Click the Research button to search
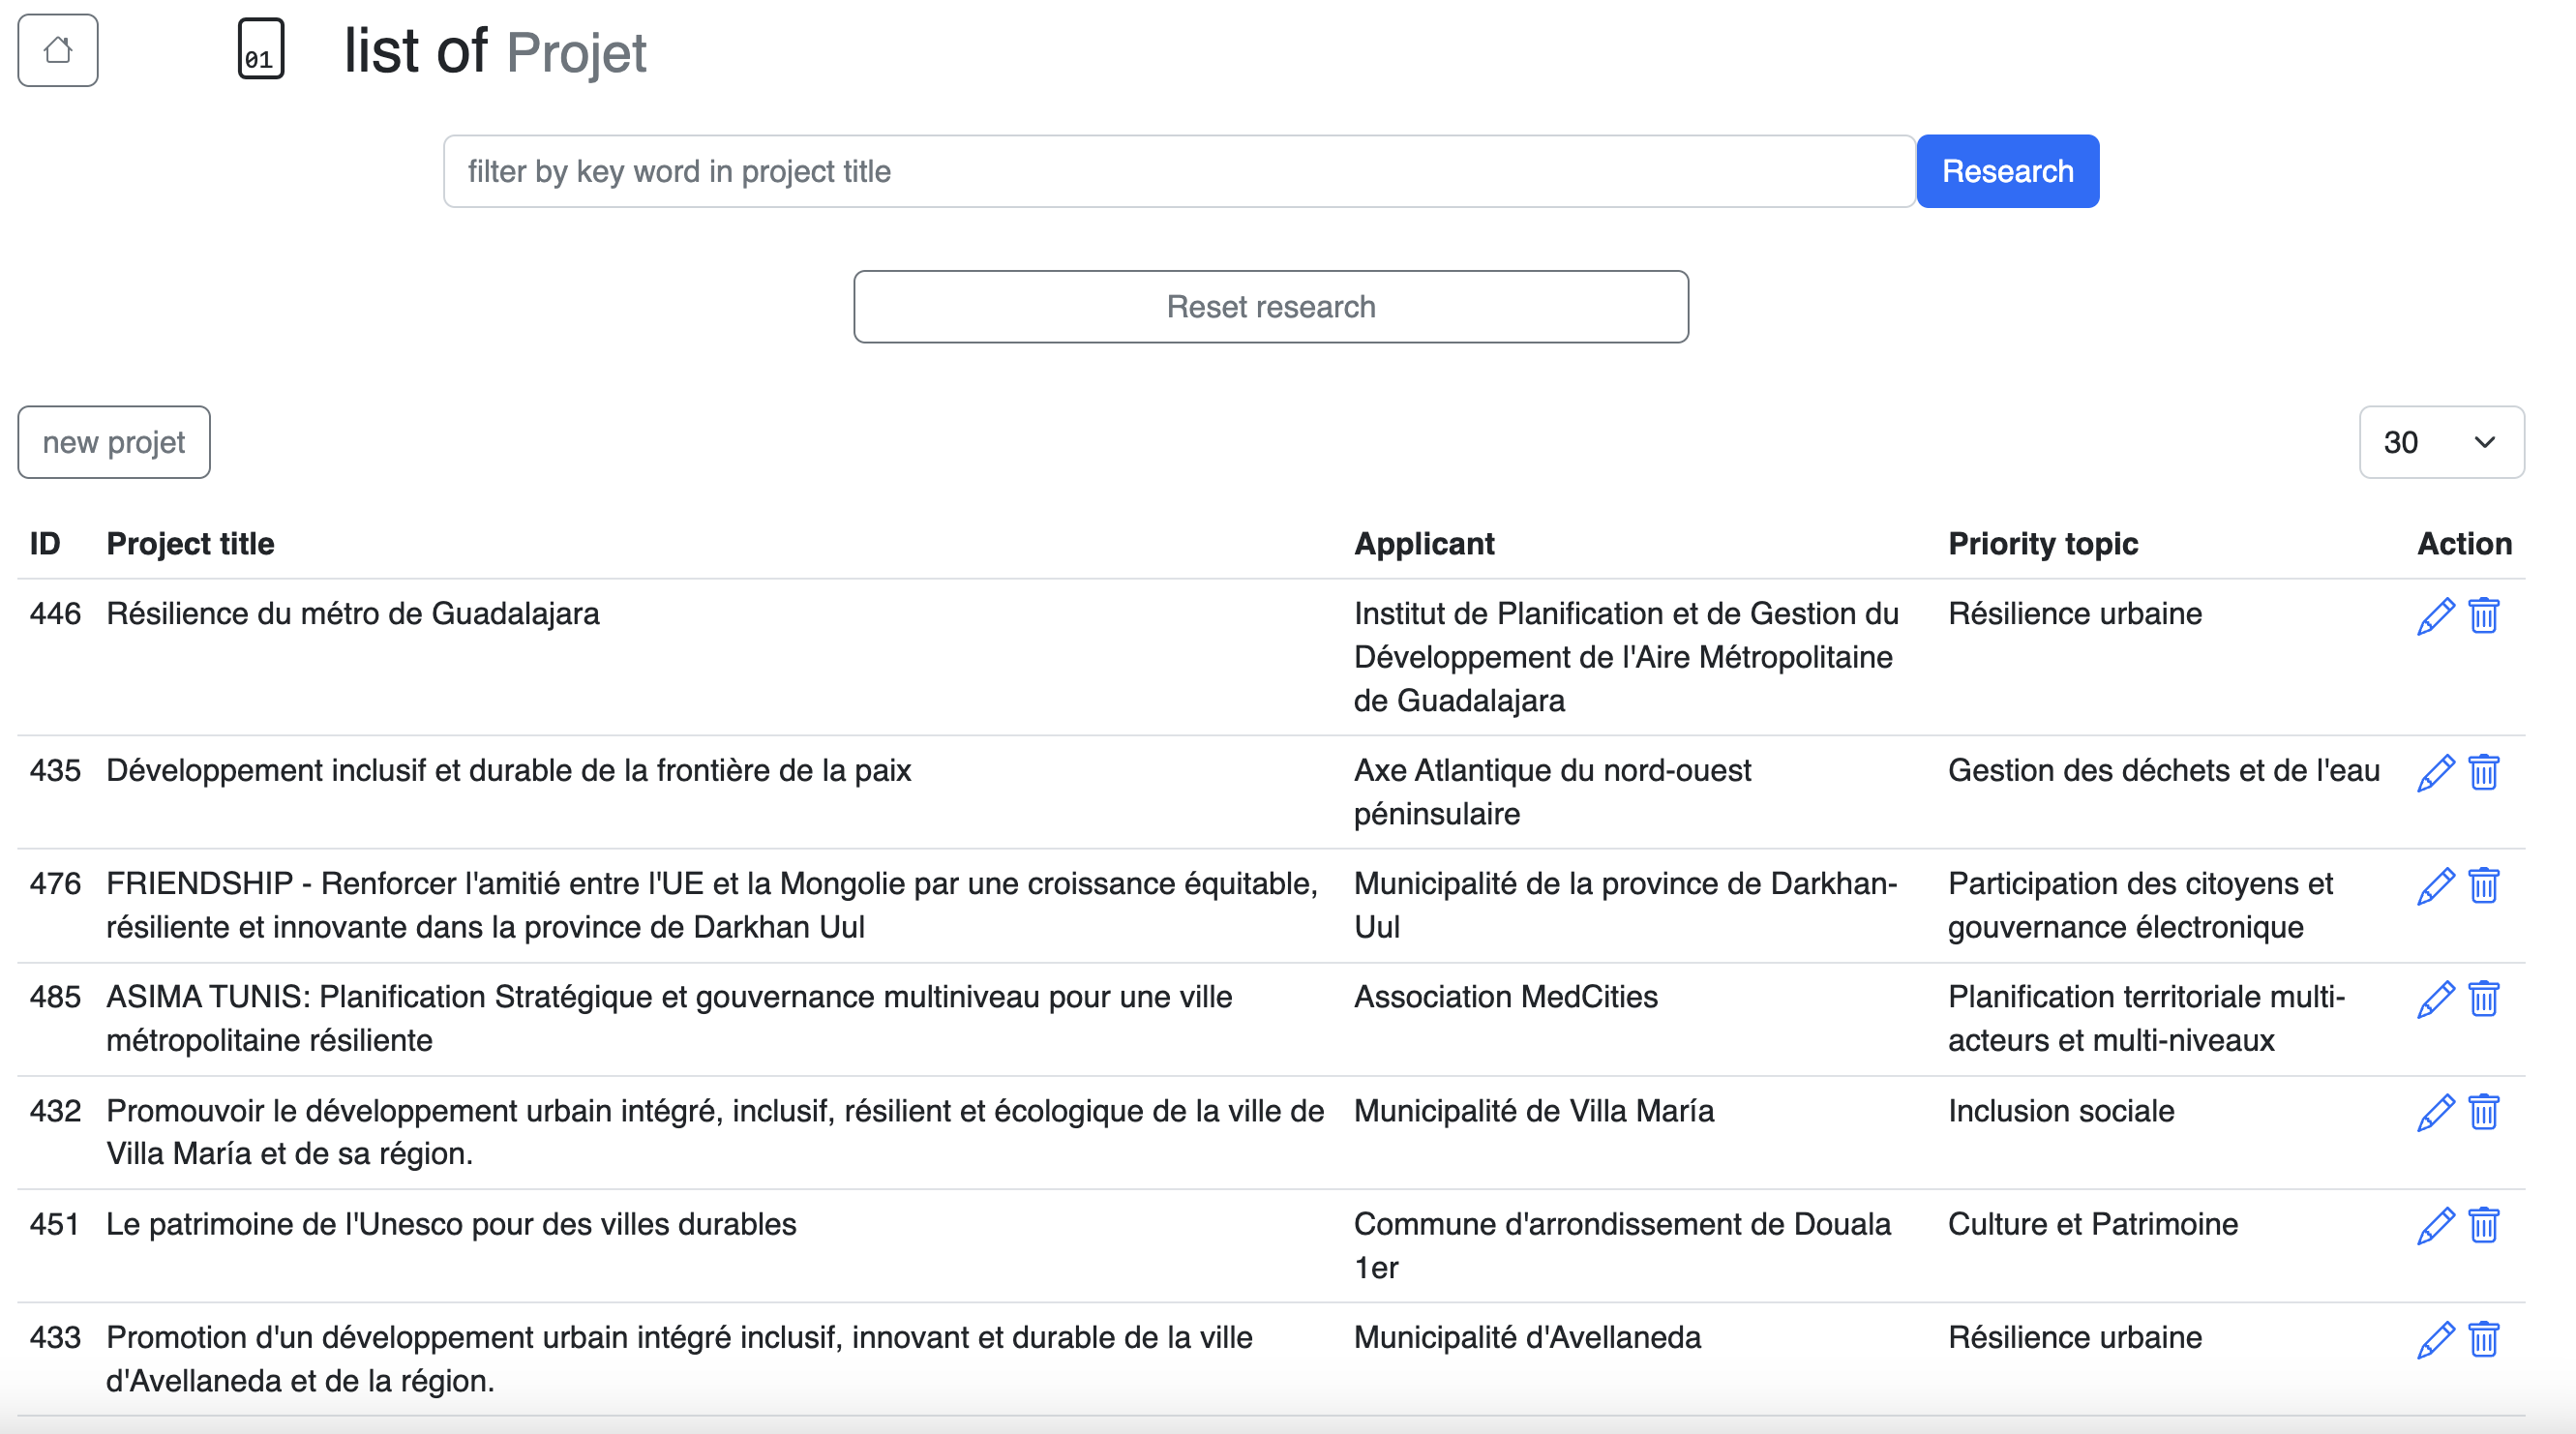Viewport: 2576px width, 1434px height. pos(2007,171)
